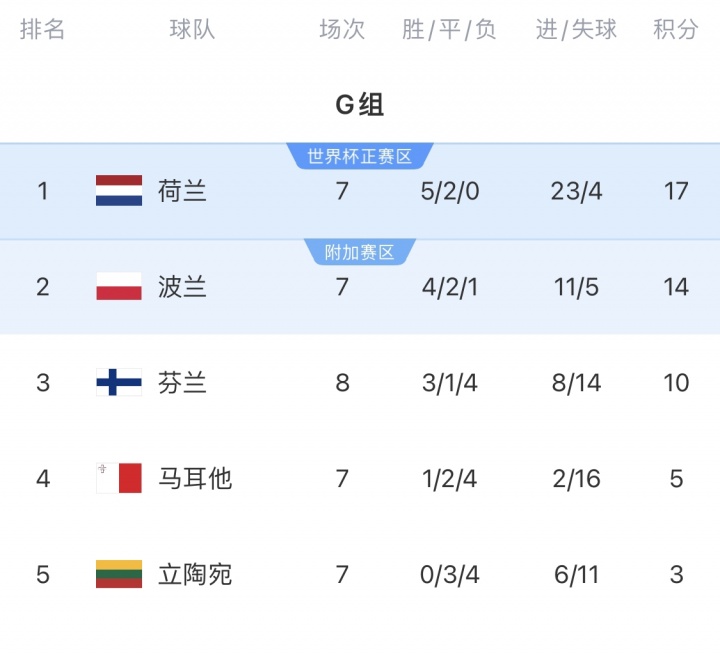This screenshot has width=720, height=661.
Task: Click the Malta flag icon
Action: pyautogui.click(x=118, y=478)
